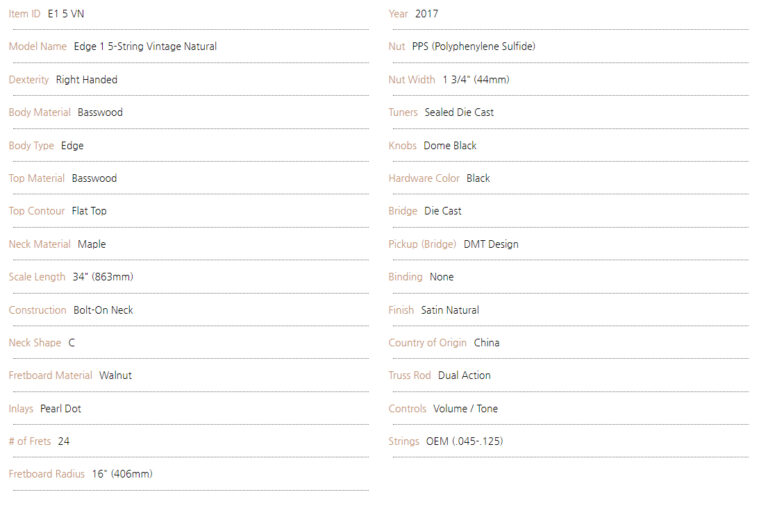Viewport: 768px width, 515px height.
Task: Click the Strings OEM (.045-.125) value
Action: click(464, 441)
